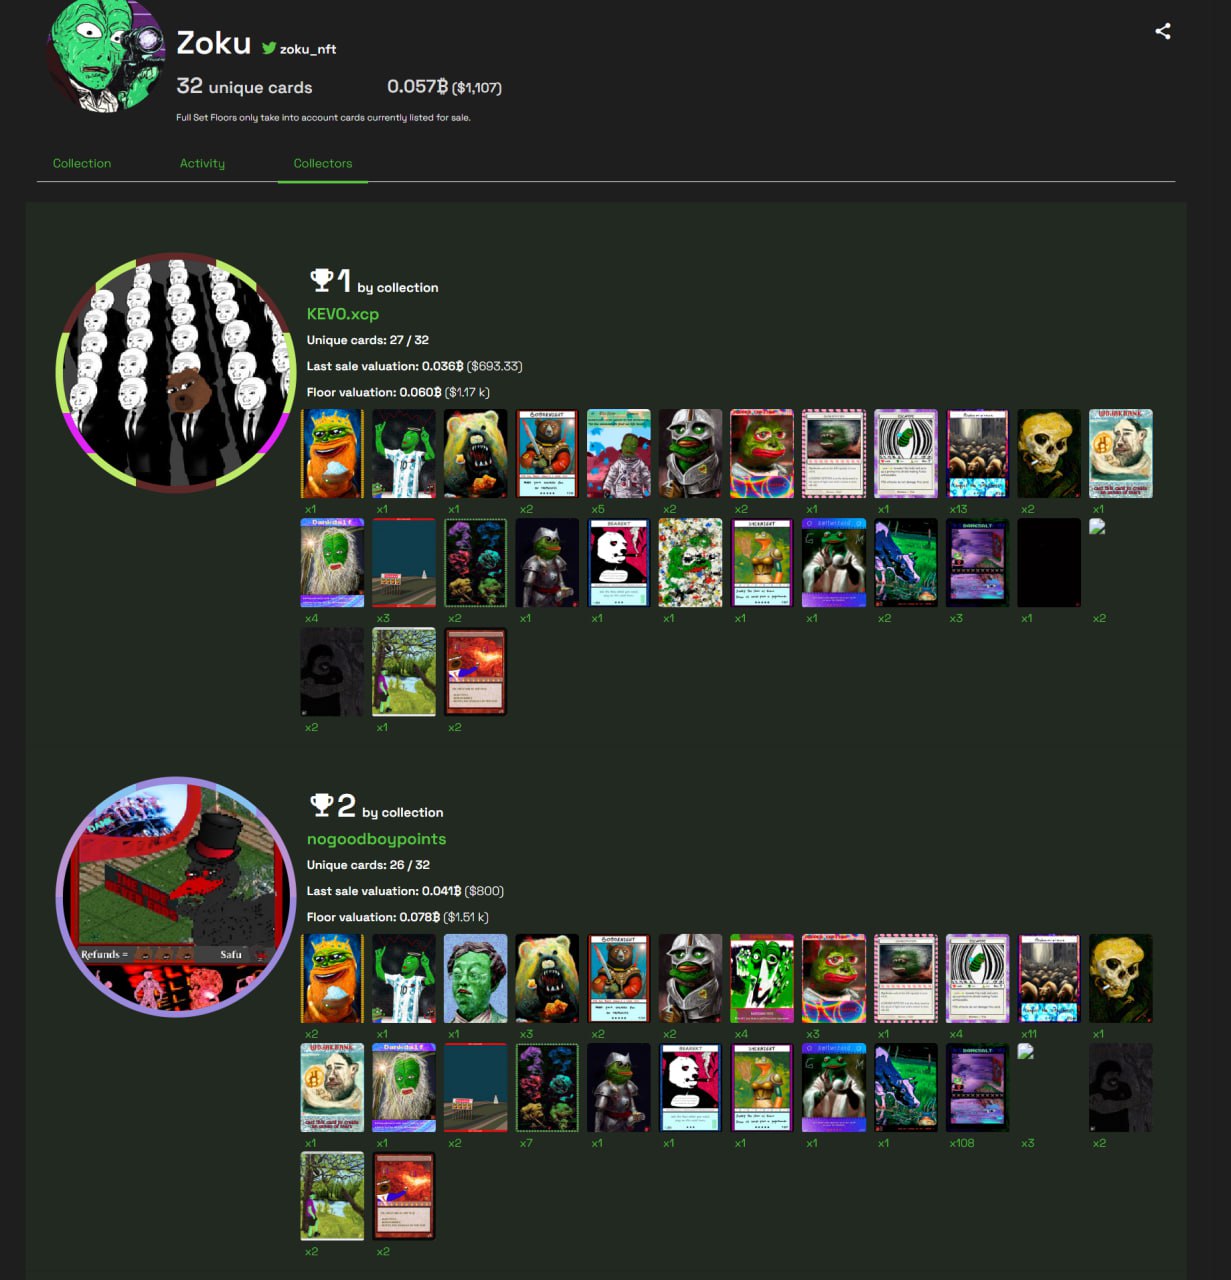Click KEVO.xcp's round wojak avatar
This screenshot has width=1231, height=1280.
176,372
